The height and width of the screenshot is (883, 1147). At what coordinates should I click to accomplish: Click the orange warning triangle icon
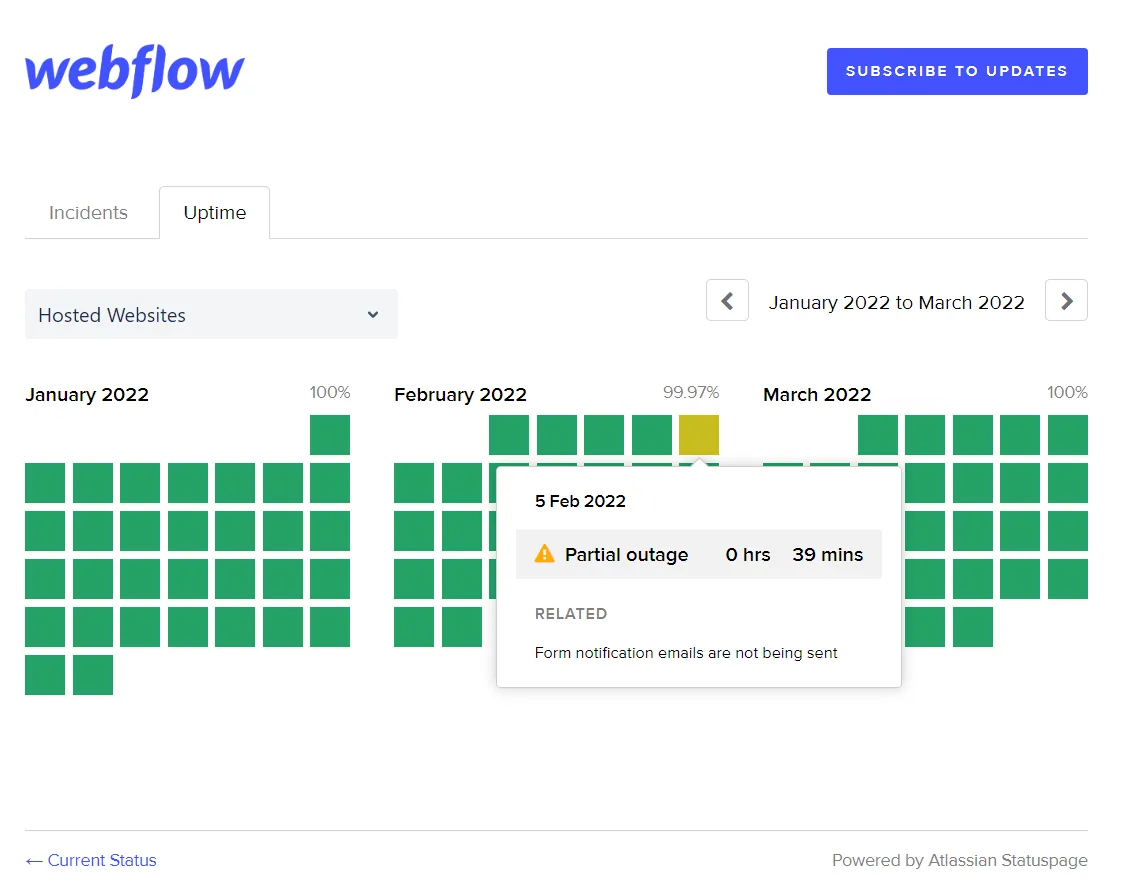544,554
